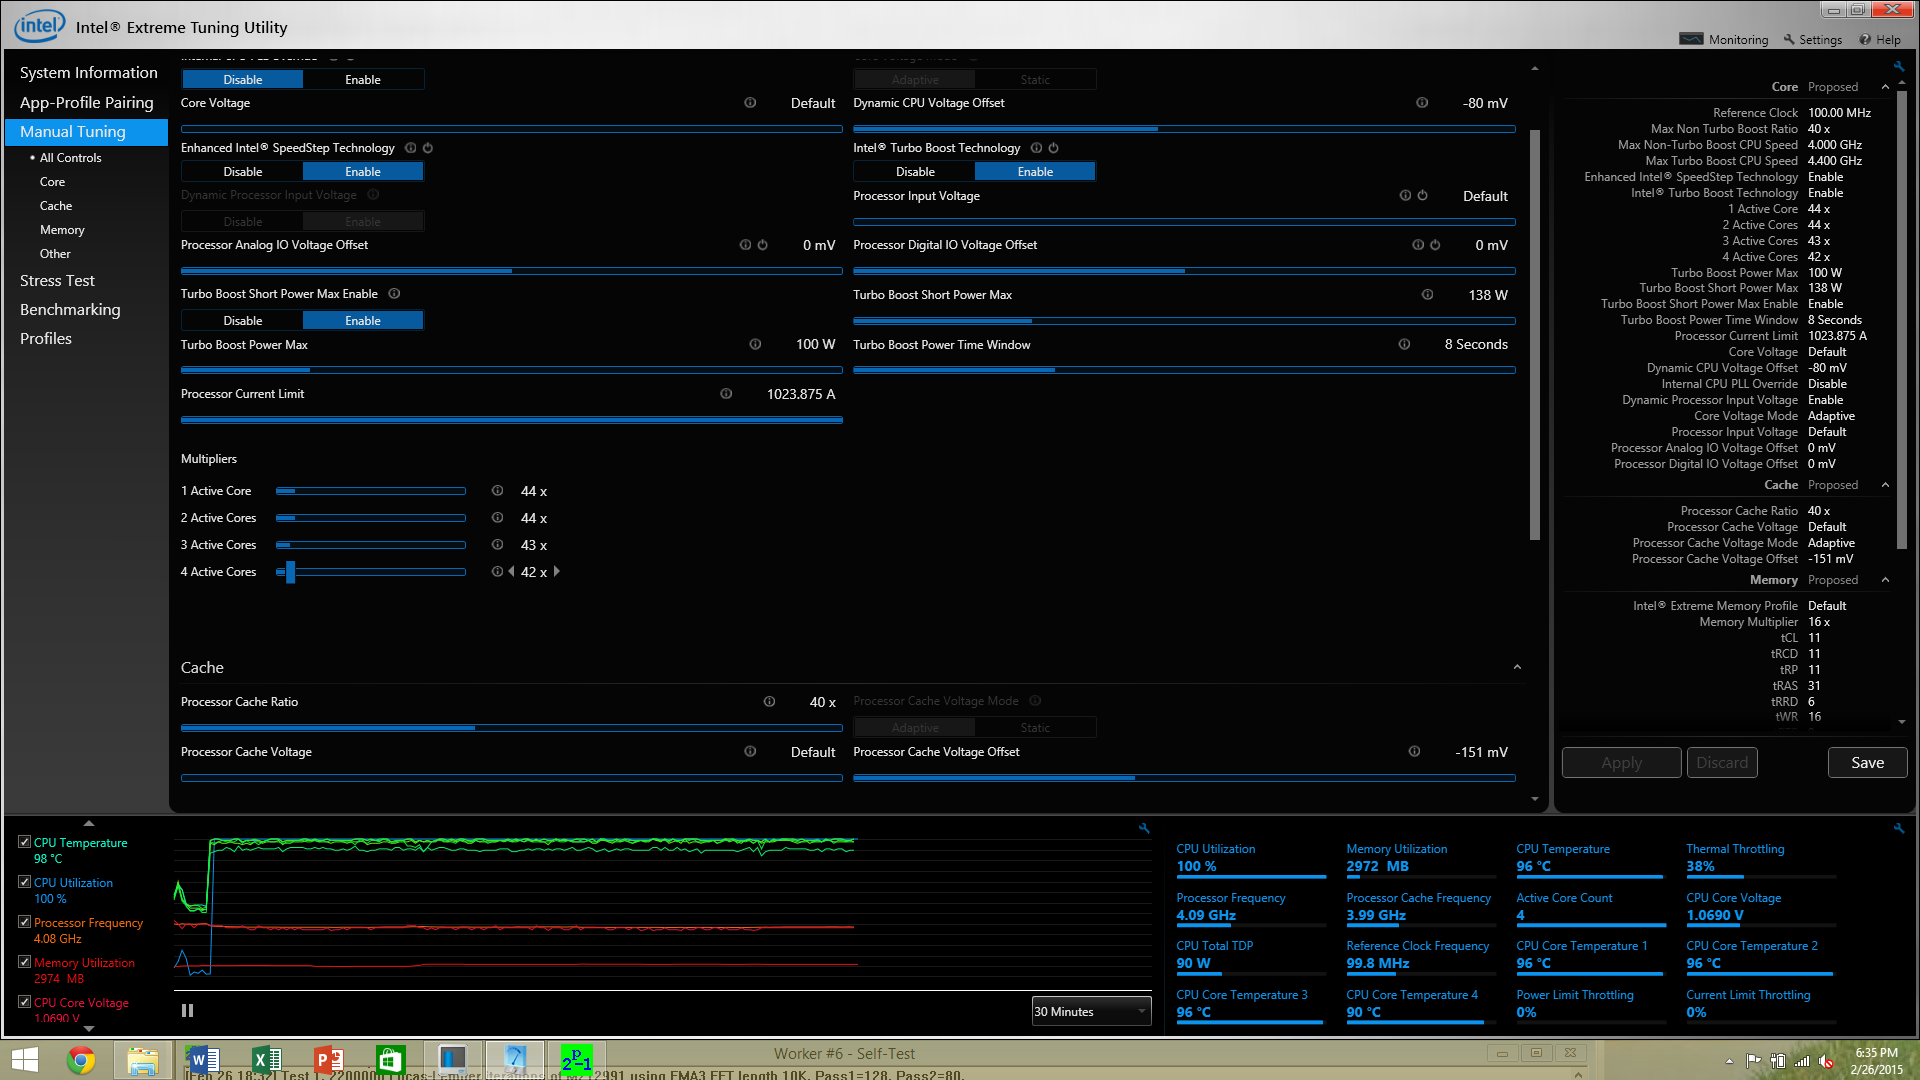Image resolution: width=1920 pixels, height=1080 pixels.
Task: Click the reset icon for Processor Analog IO Voltage Offset
Action: point(762,245)
